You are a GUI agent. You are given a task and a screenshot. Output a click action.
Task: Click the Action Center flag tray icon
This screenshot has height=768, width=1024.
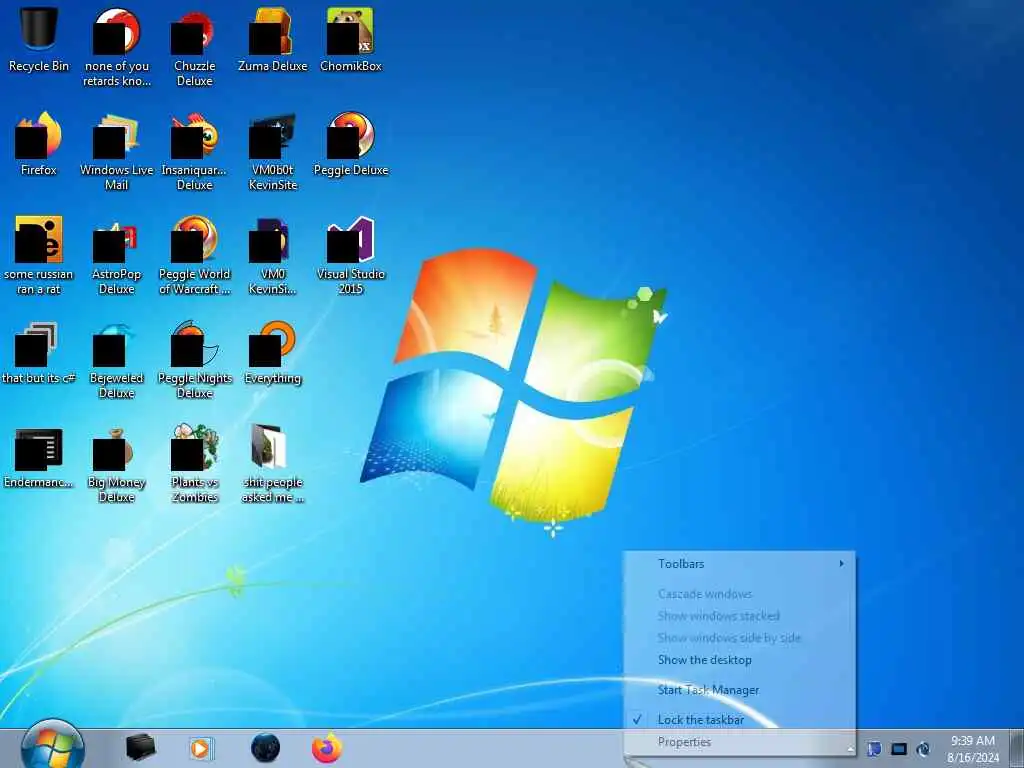click(874, 748)
